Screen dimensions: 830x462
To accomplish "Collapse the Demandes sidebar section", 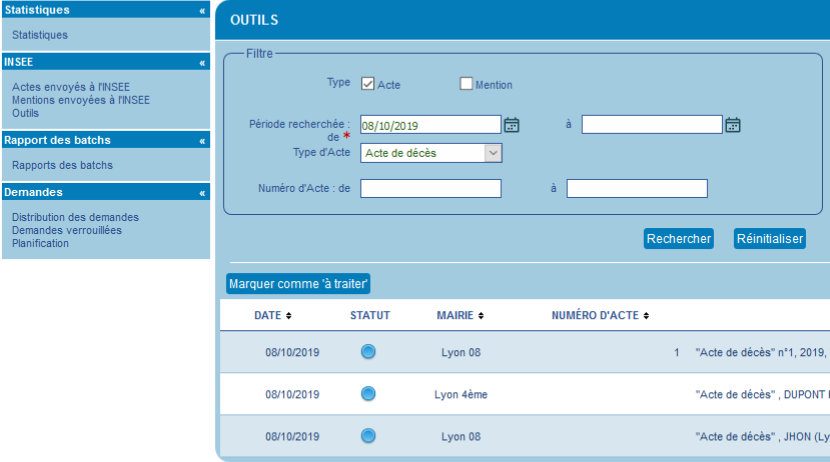I will click(x=203, y=192).
